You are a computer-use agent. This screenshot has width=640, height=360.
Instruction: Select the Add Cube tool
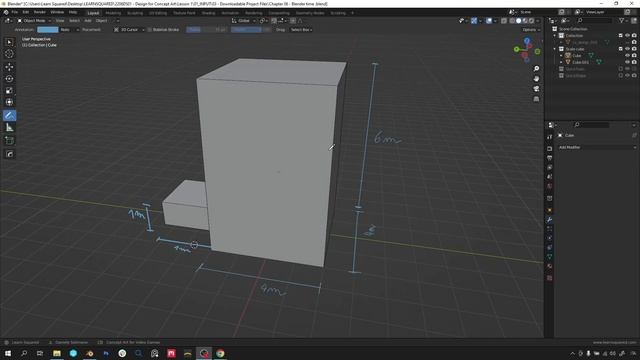tap(9, 141)
